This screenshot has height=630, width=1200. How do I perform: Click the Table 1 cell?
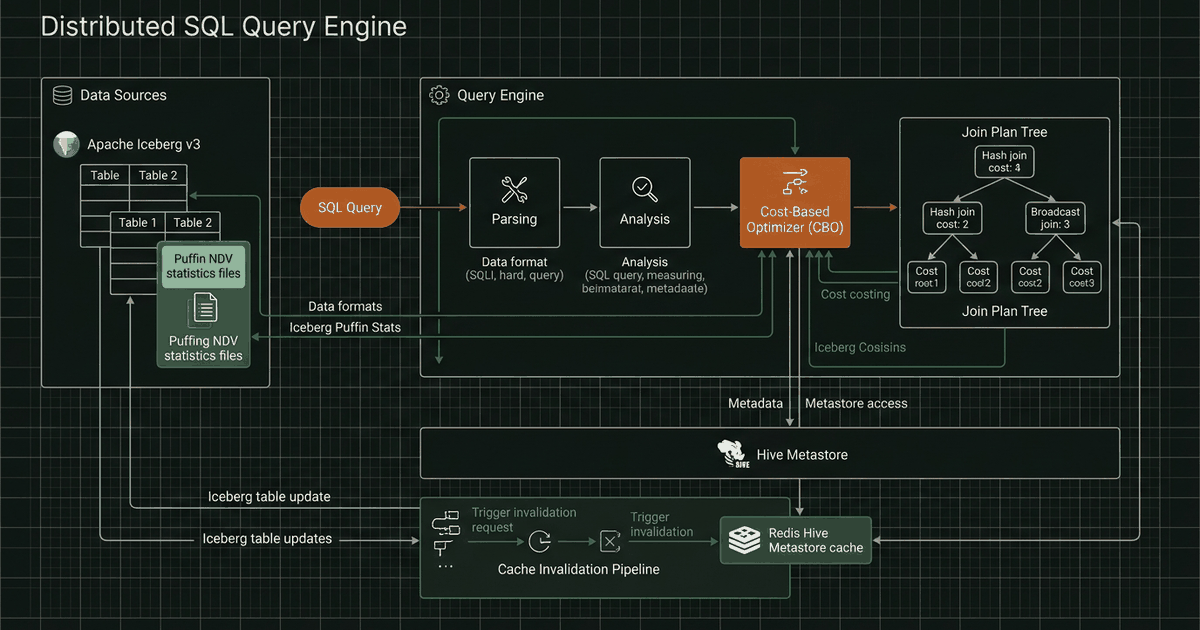click(138, 223)
